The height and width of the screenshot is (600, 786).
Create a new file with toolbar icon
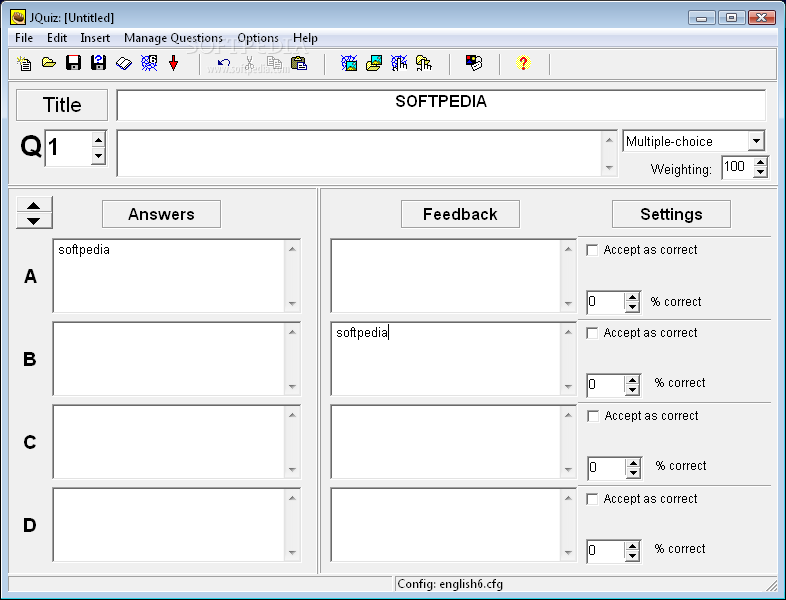[24, 63]
